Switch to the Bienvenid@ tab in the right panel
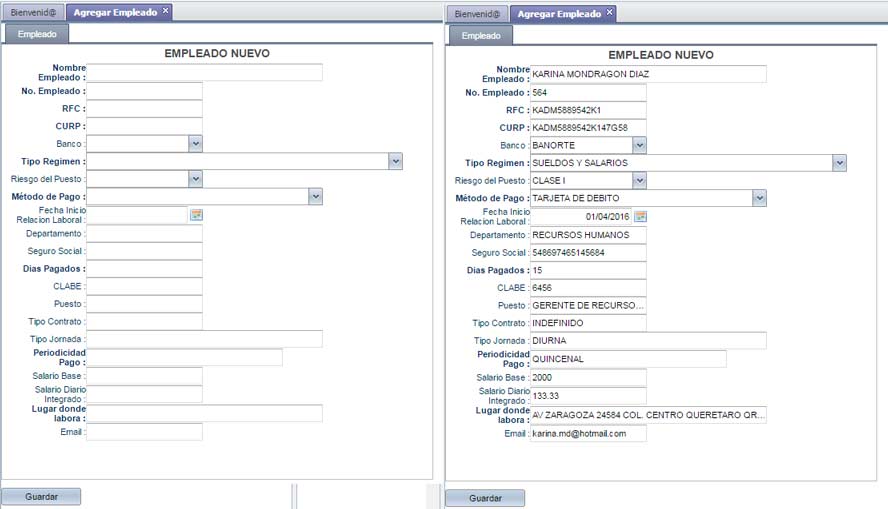This screenshot has width=888, height=509. 477,14
